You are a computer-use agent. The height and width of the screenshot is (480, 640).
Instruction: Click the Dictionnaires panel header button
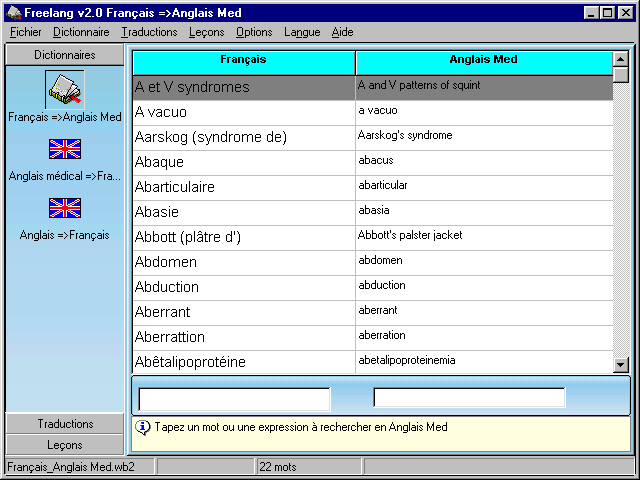tap(64, 55)
